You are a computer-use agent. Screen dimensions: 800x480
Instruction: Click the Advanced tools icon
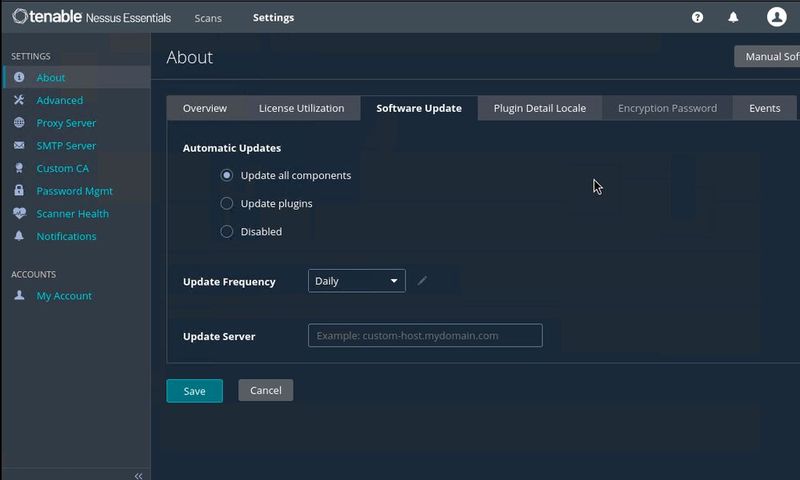coord(19,100)
